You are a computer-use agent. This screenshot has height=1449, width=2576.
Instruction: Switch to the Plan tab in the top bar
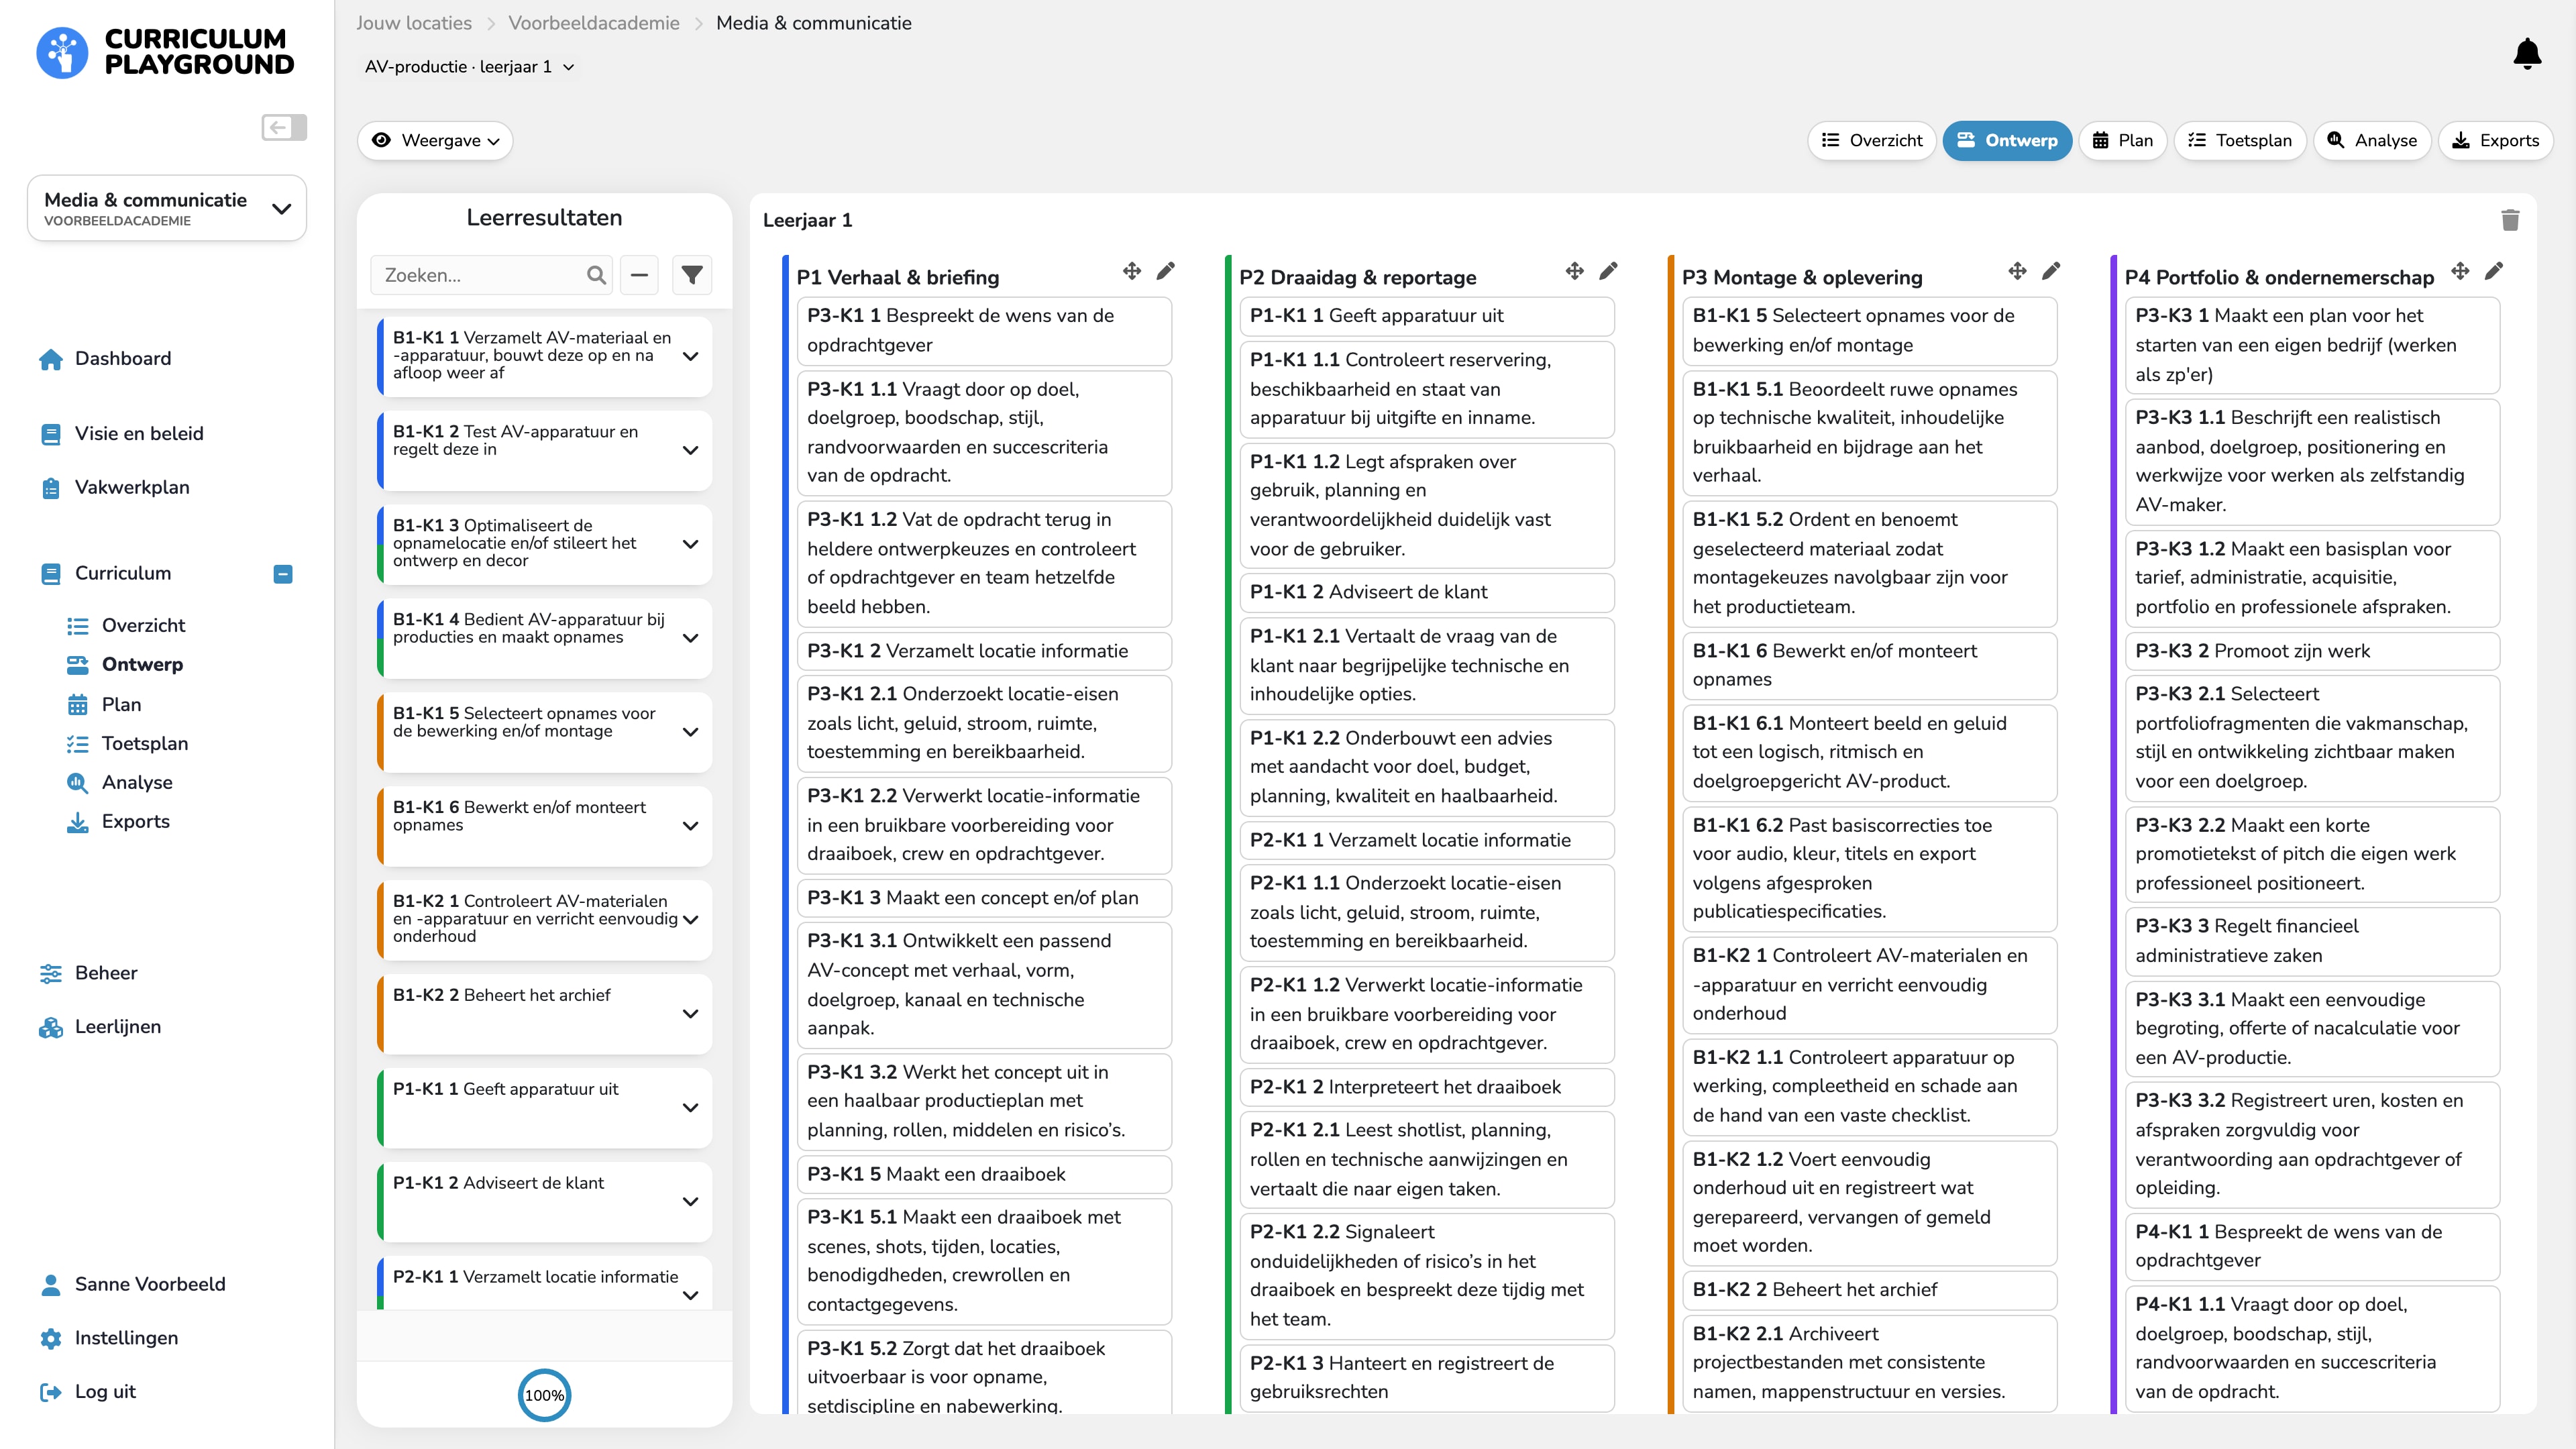[2122, 141]
